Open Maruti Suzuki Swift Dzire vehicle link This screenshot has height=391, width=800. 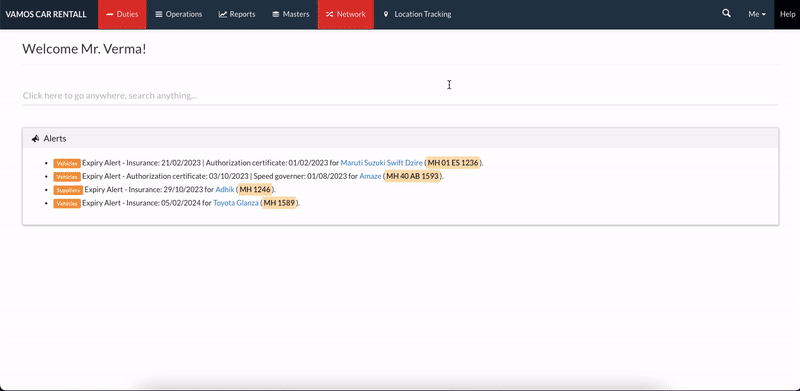click(x=381, y=163)
